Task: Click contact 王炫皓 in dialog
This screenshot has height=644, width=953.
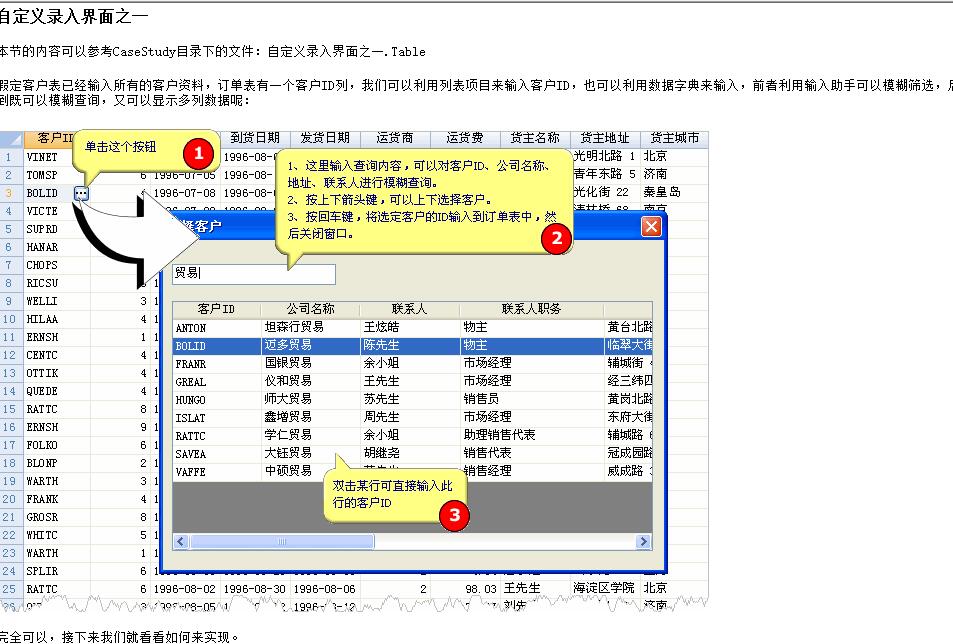Action: coord(382,327)
